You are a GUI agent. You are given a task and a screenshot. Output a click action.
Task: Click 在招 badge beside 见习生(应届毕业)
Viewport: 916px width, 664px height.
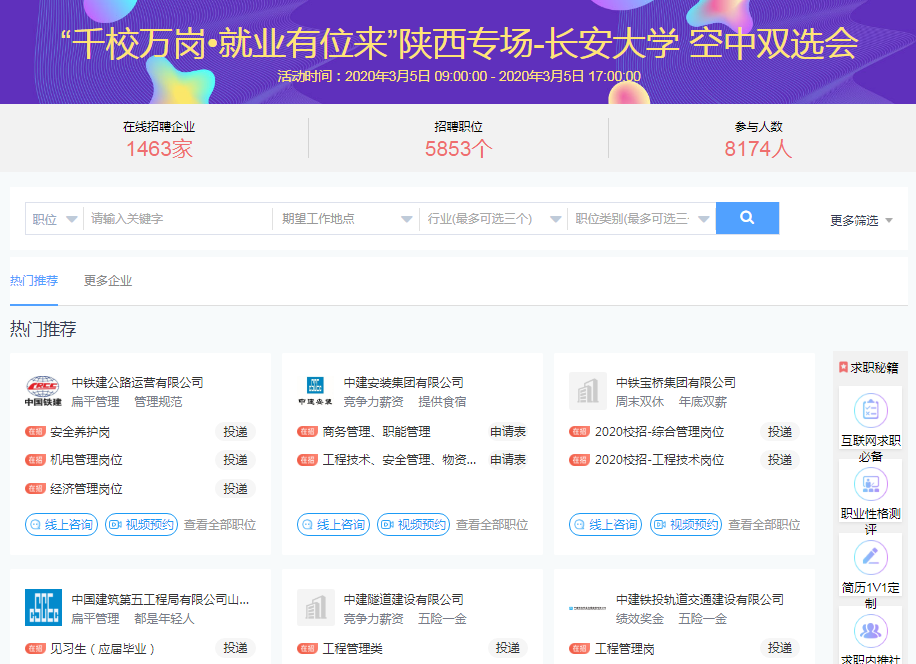pyautogui.click(x=35, y=648)
